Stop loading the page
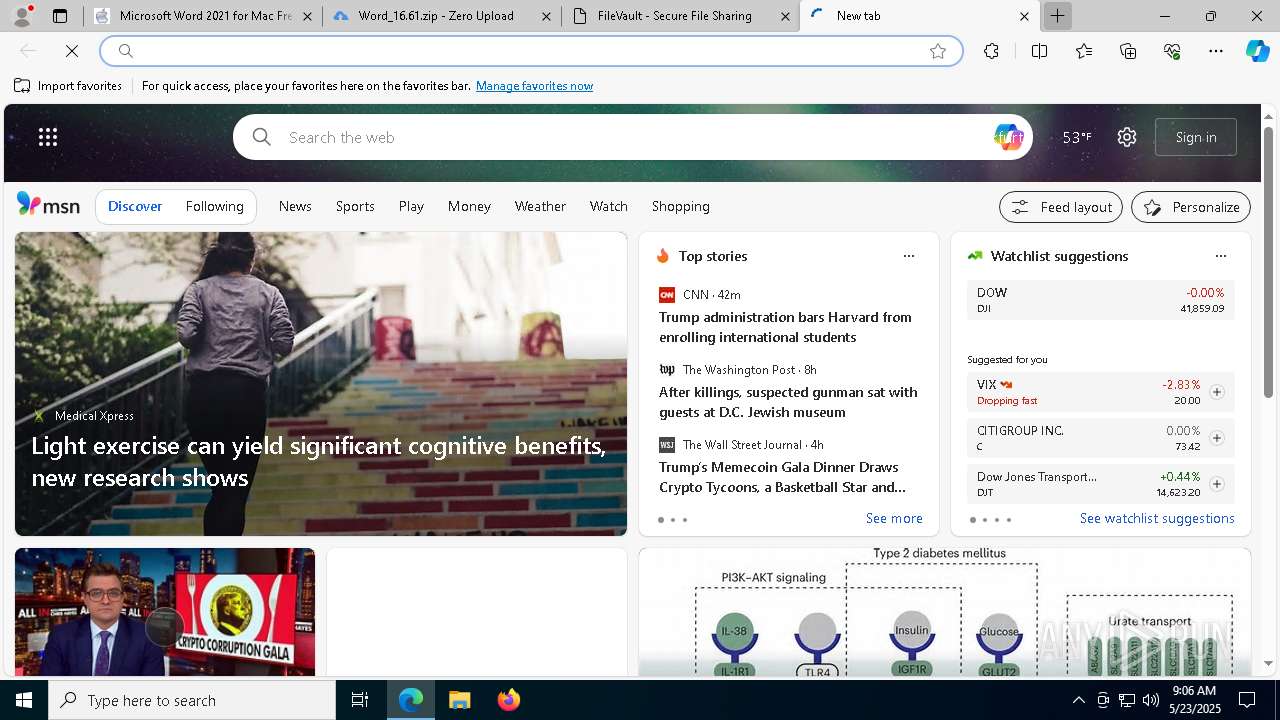Image resolution: width=1280 pixels, height=720 pixels. [72, 51]
